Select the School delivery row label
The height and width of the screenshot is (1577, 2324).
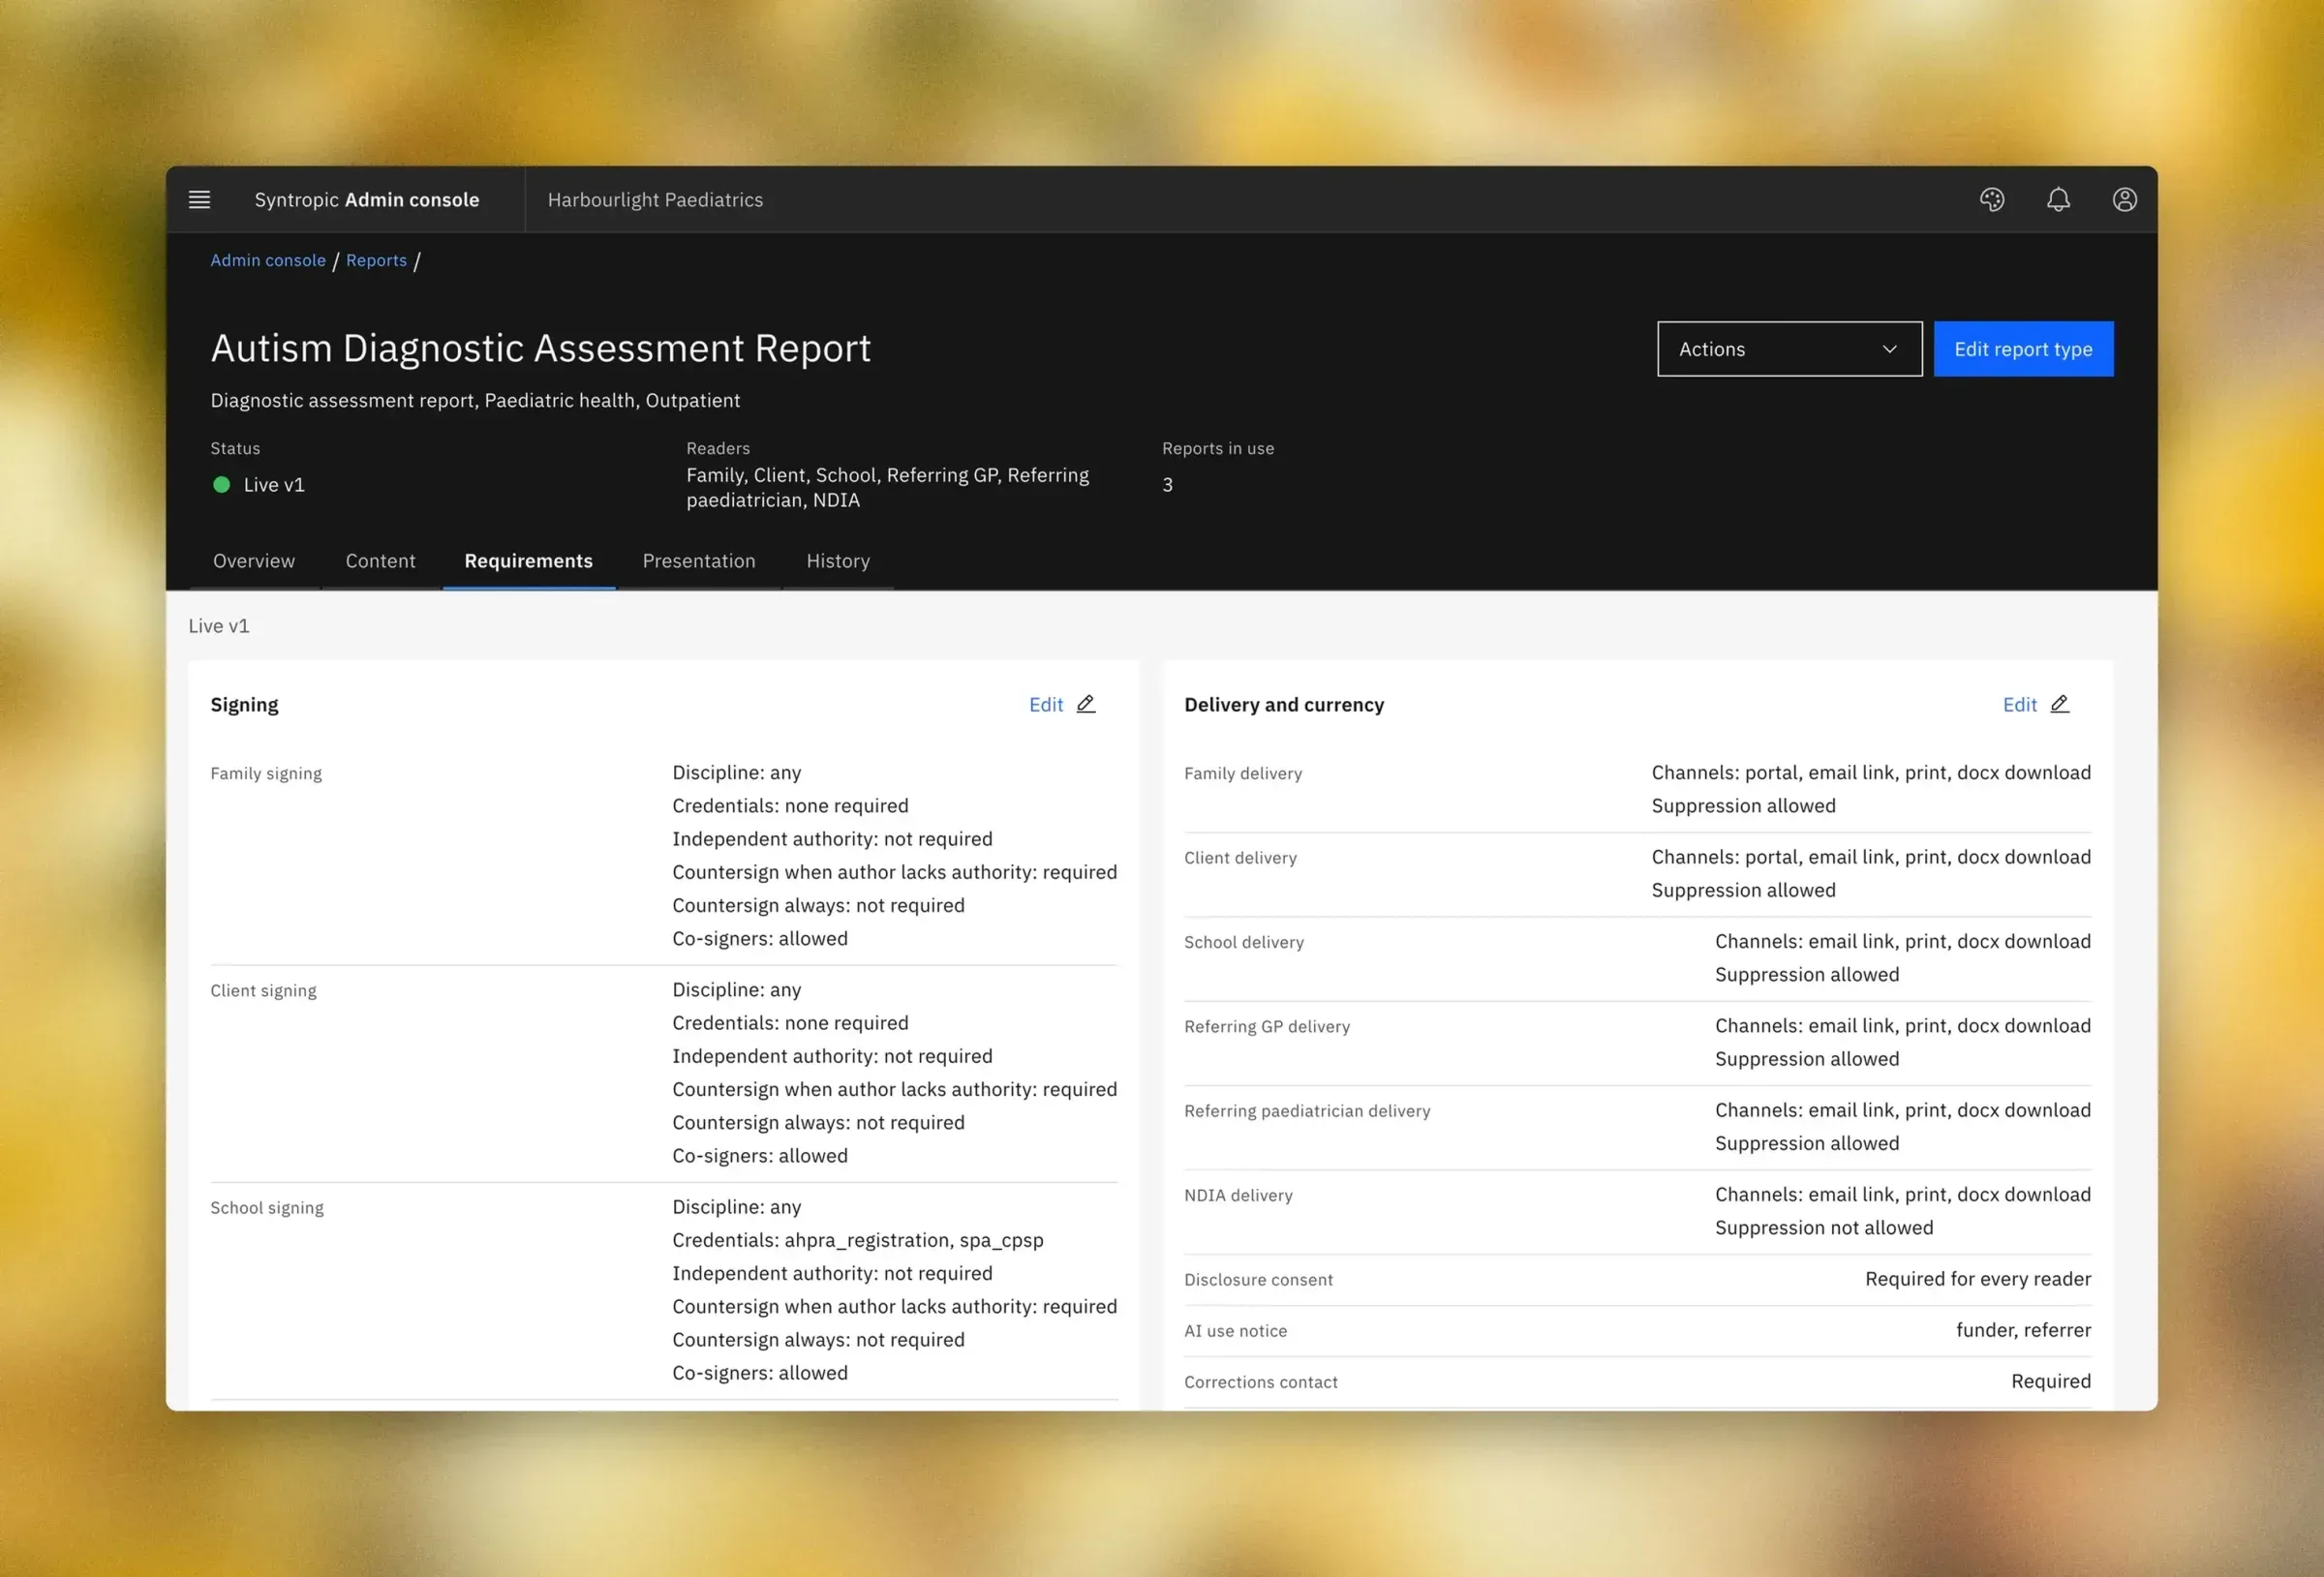click(1244, 942)
